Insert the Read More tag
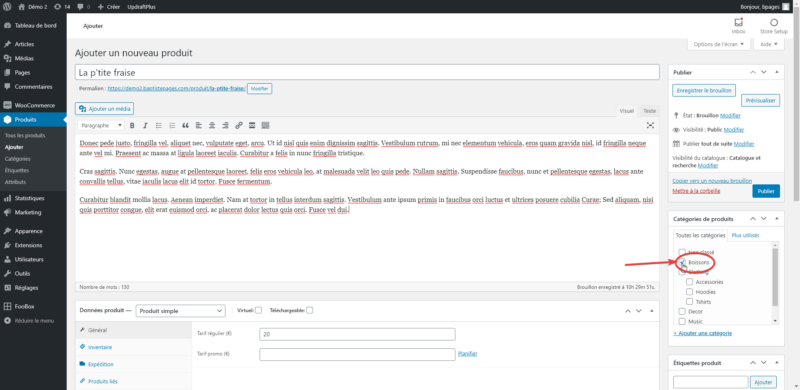 click(252, 126)
